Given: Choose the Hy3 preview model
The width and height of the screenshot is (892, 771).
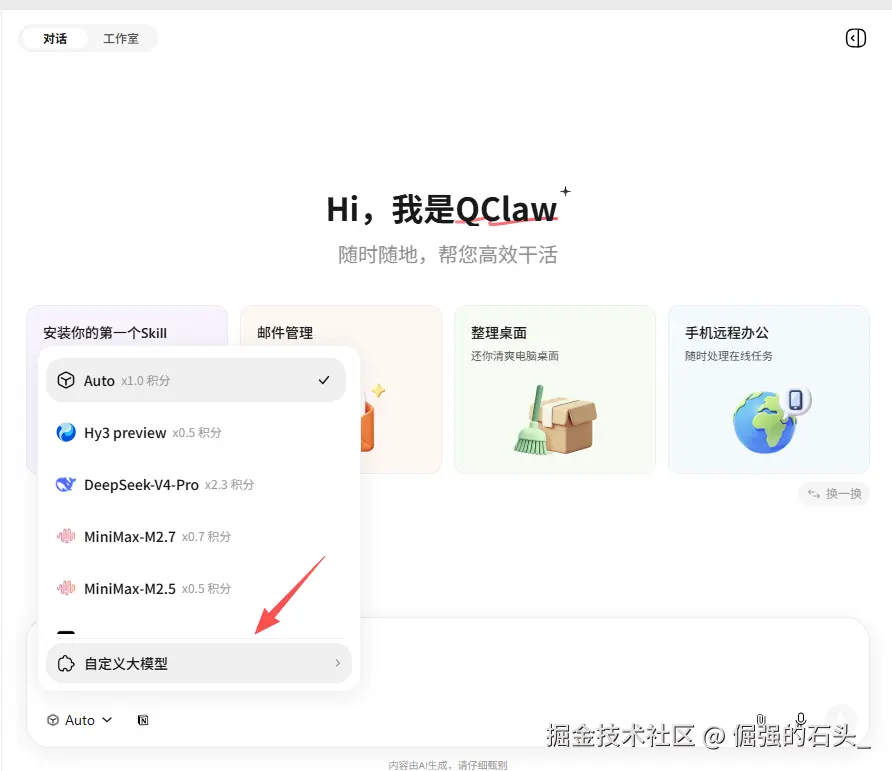Looking at the screenshot, I should coord(196,432).
